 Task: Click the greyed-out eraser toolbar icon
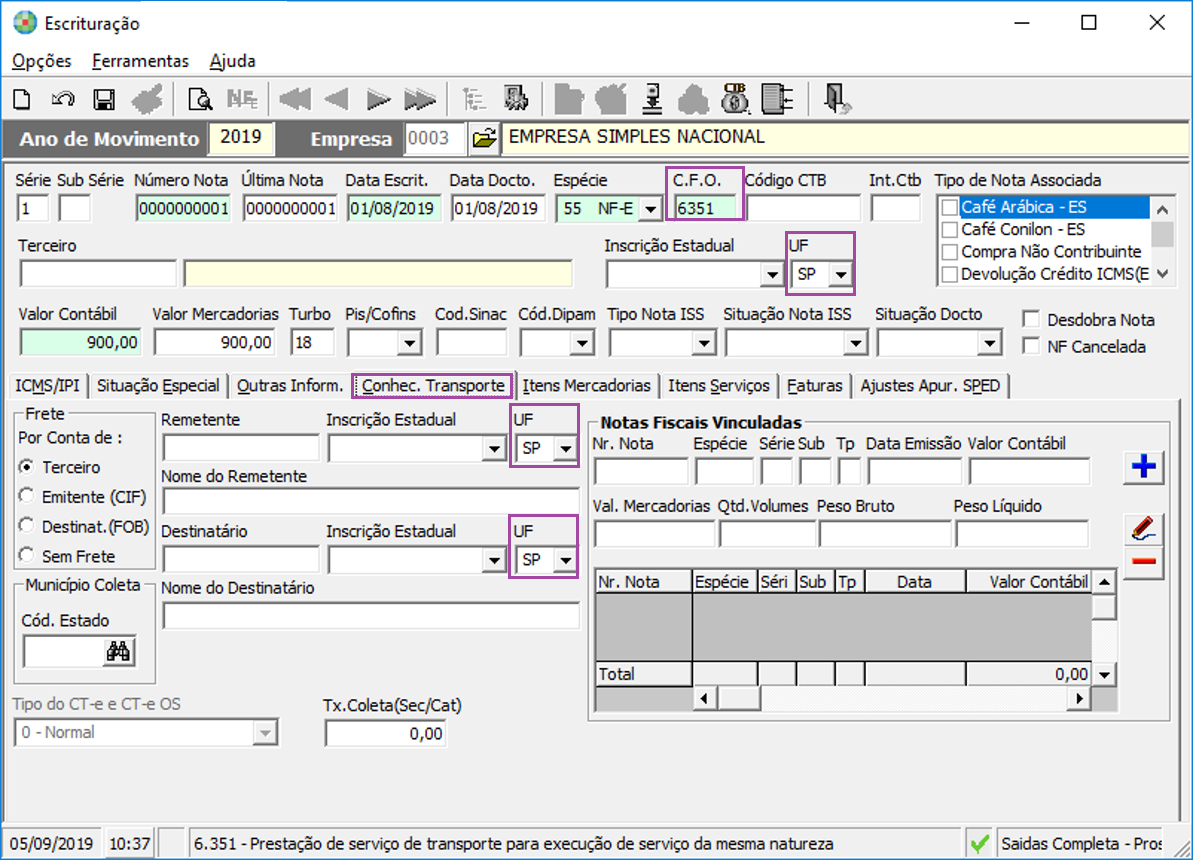pos(147,100)
